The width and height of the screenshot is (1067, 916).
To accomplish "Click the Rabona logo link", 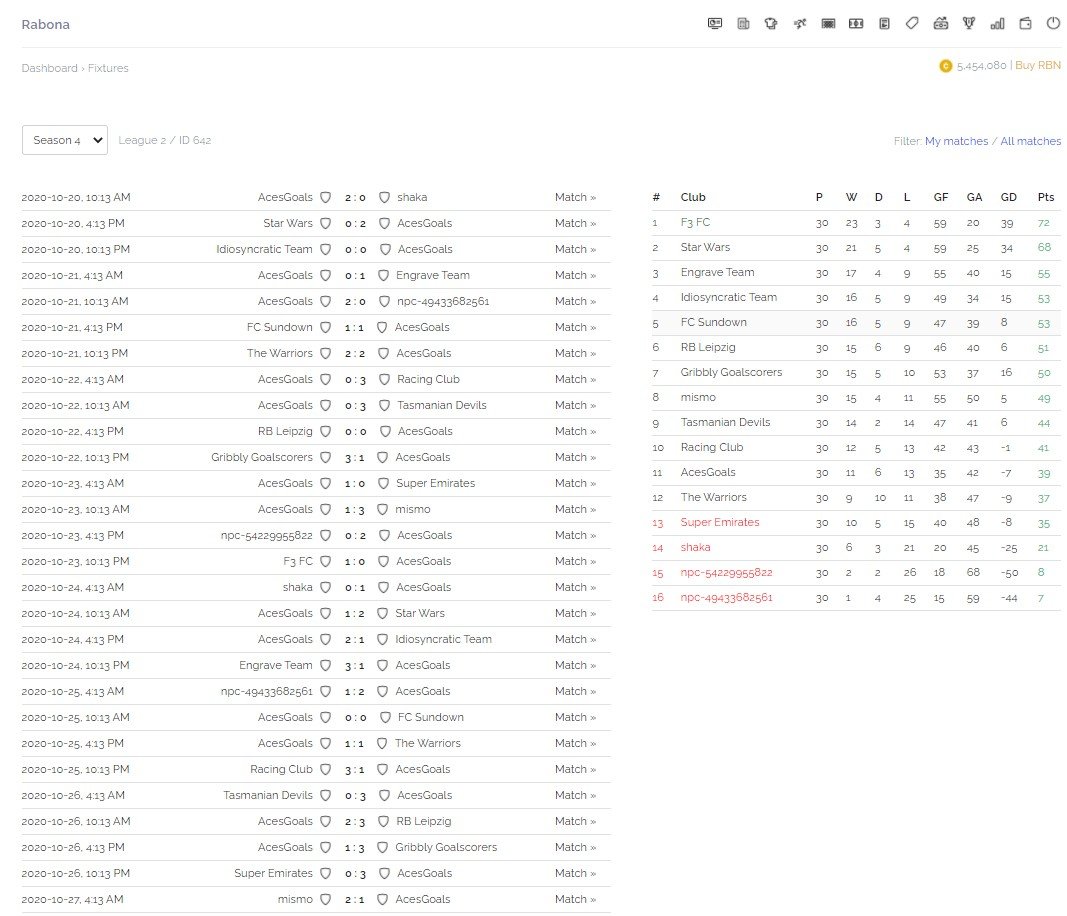I will point(46,24).
